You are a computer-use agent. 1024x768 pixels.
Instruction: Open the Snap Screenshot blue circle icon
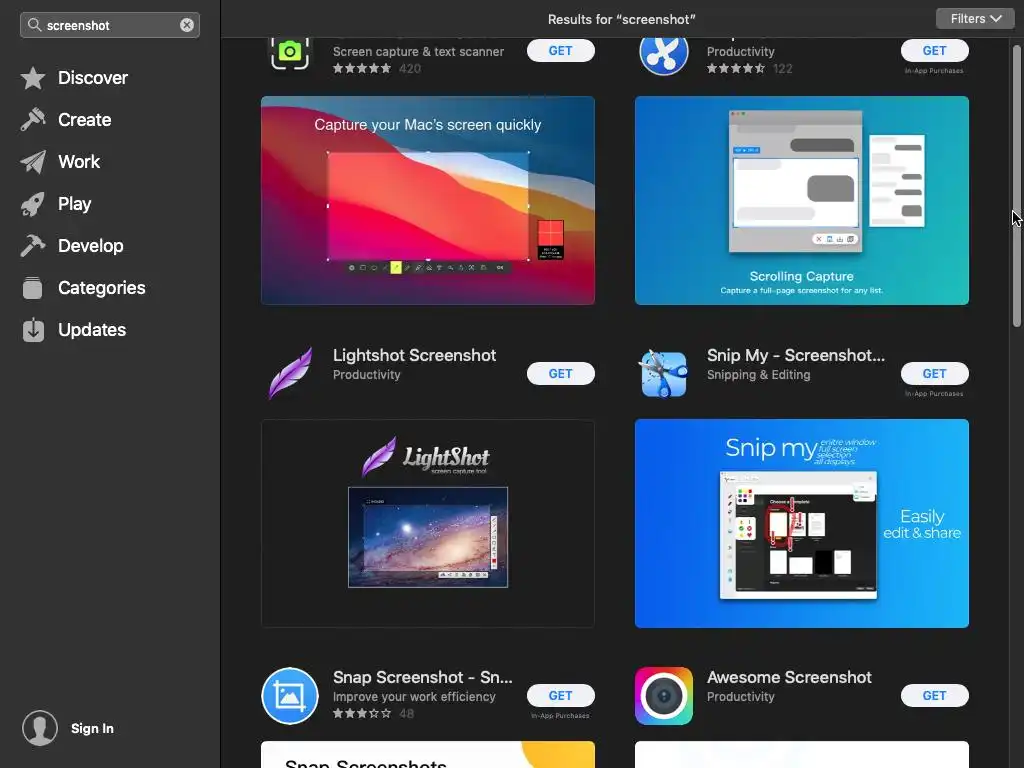click(290, 696)
